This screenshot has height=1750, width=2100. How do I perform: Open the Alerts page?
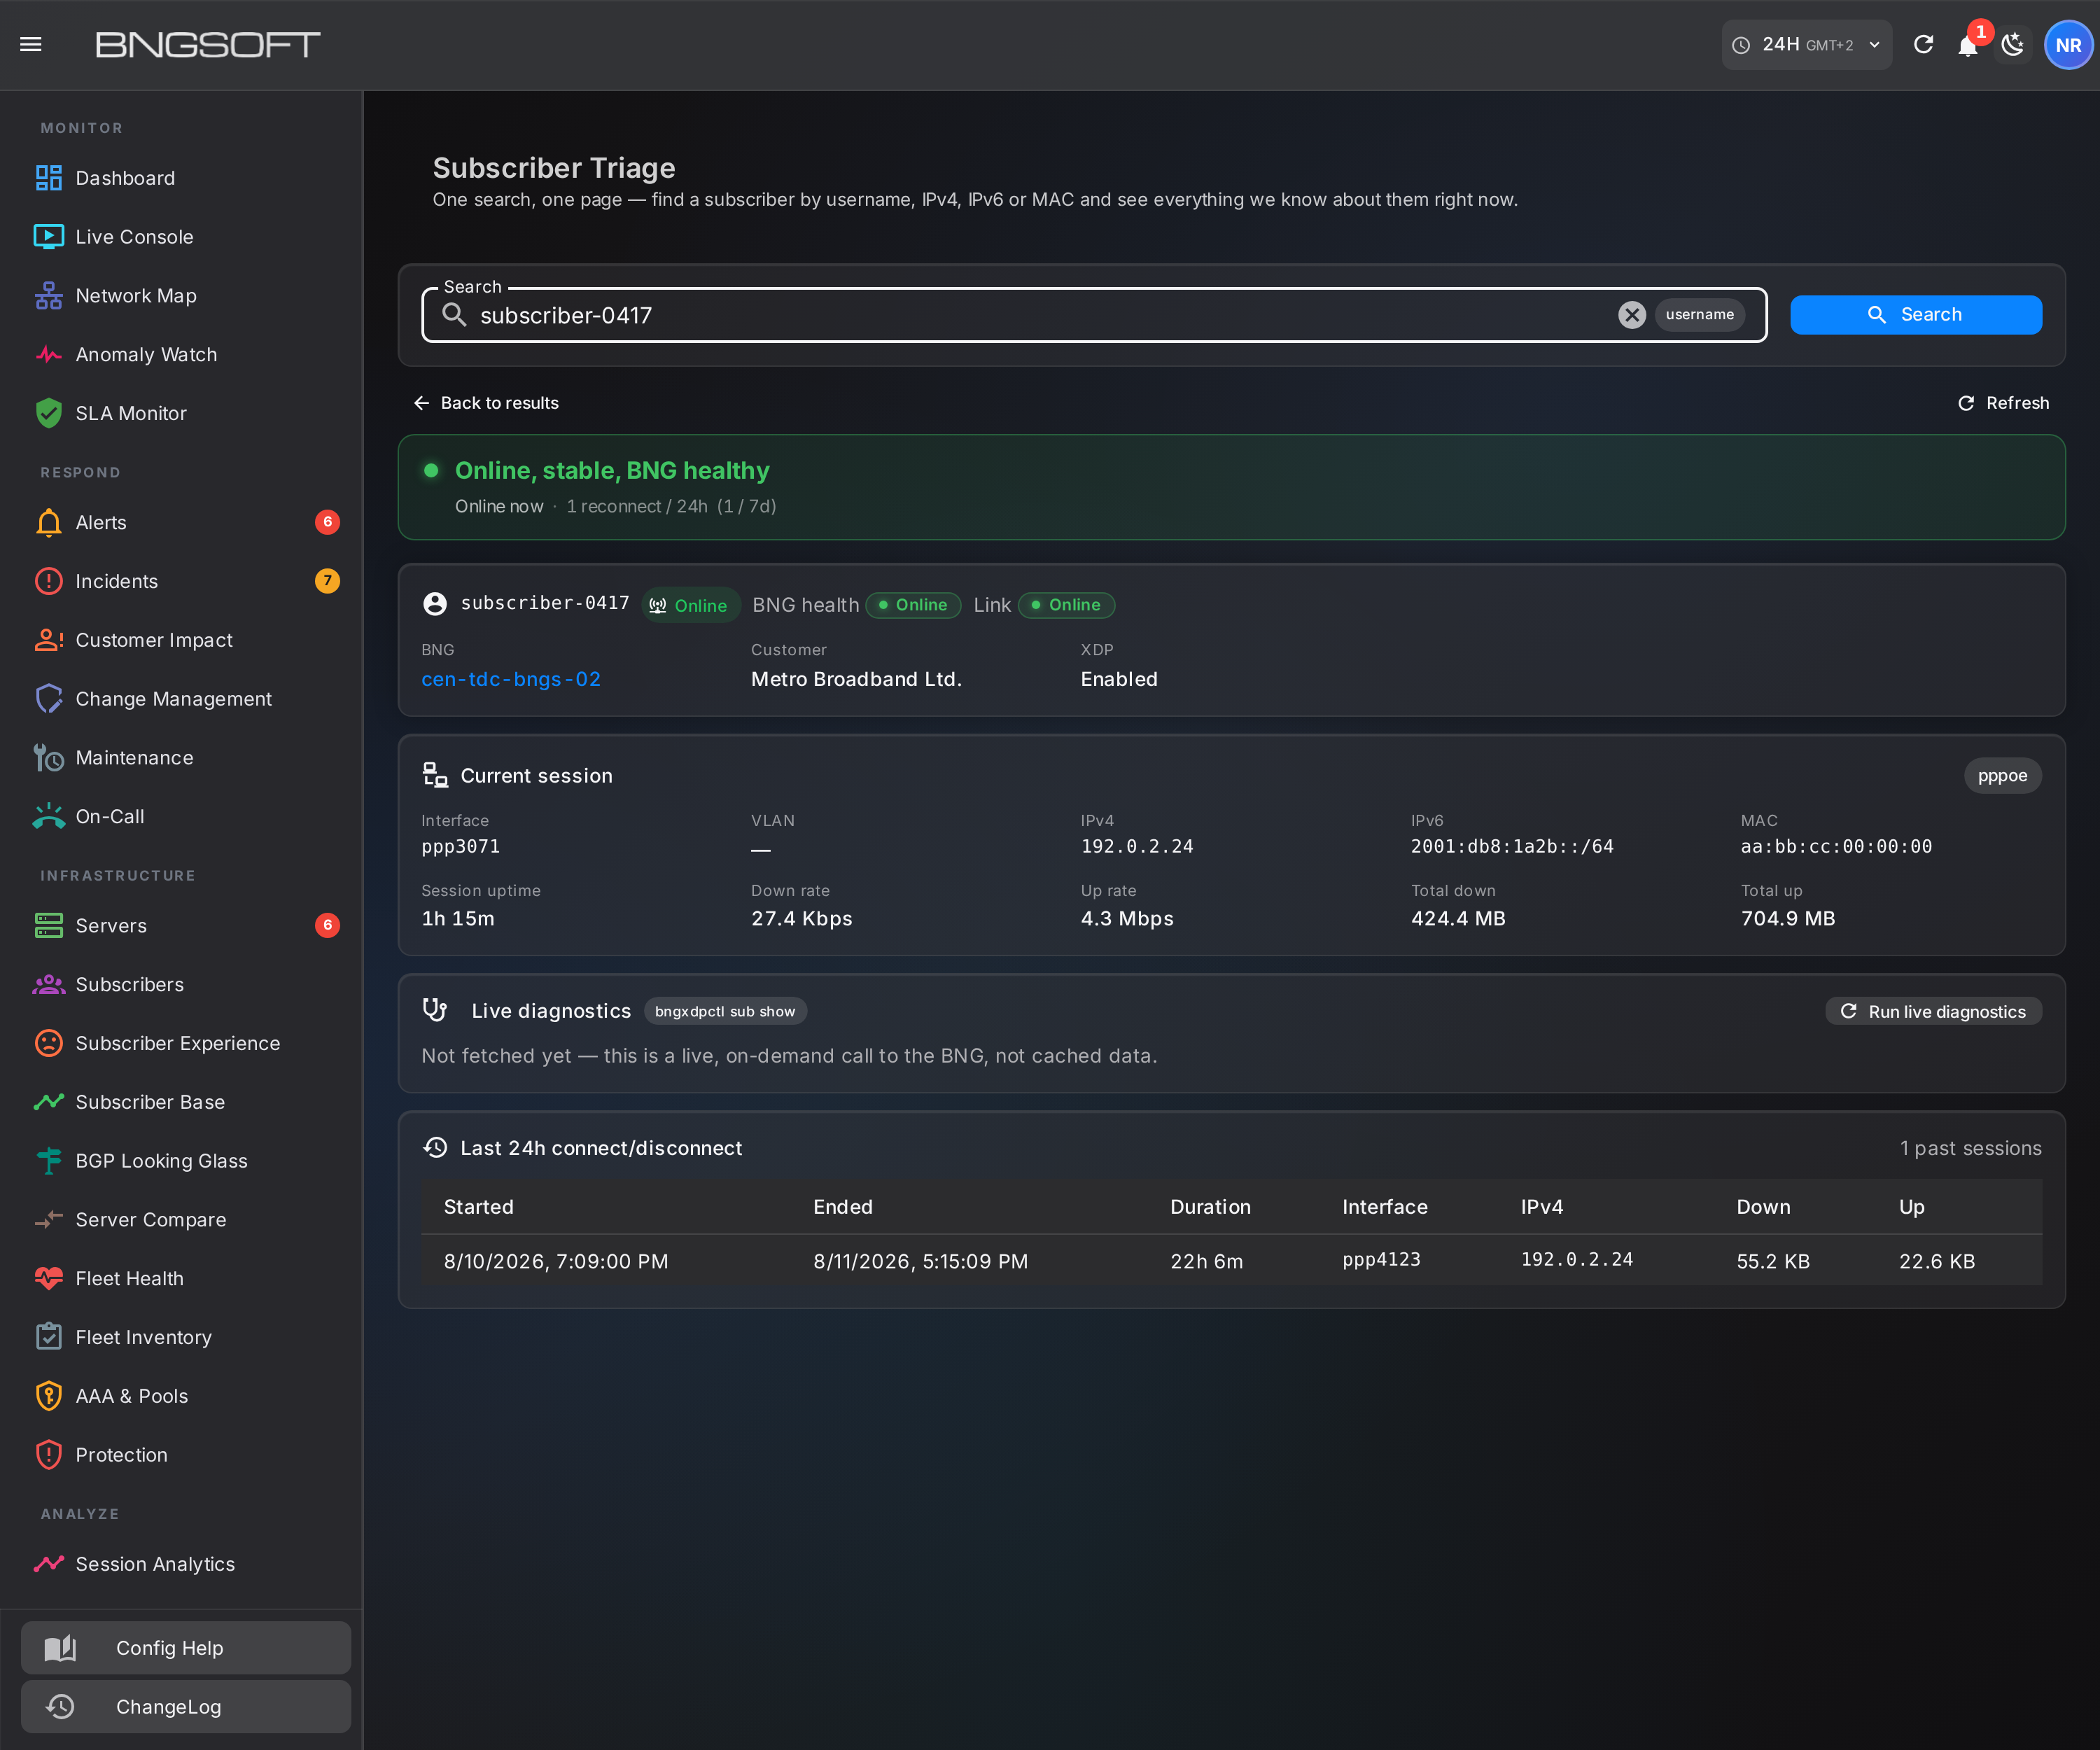coord(181,522)
